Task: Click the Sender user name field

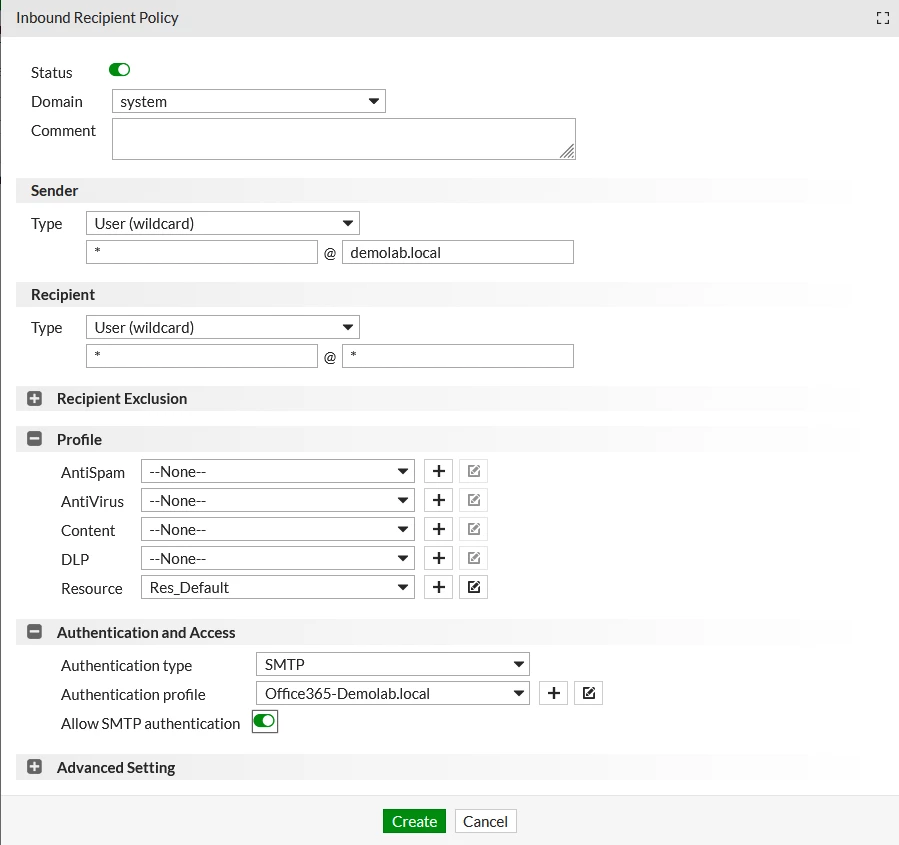Action: click(x=202, y=252)
